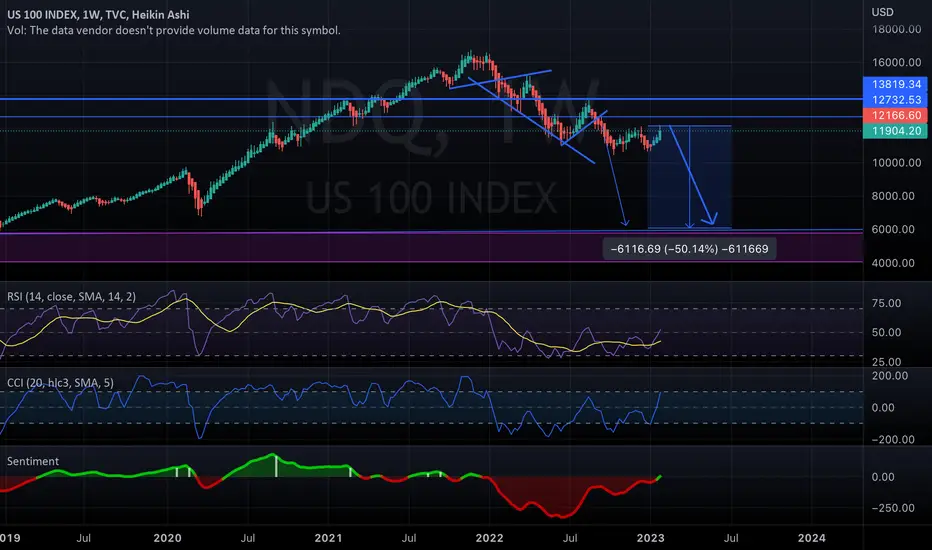Open the CCI (20, hlc3, SMA, 5) legend
Screen dimensions: 932x550
(60, 383)
